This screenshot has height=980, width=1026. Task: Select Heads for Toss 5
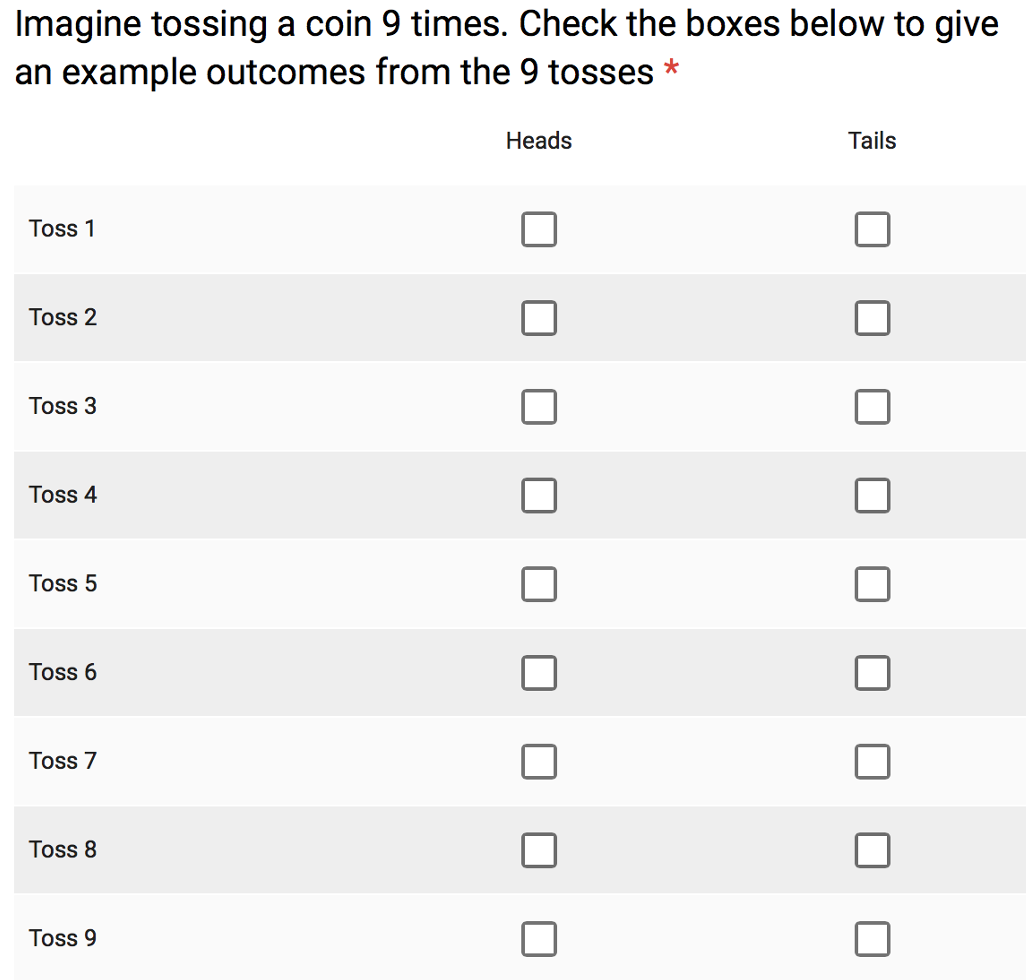pos(538,584)
